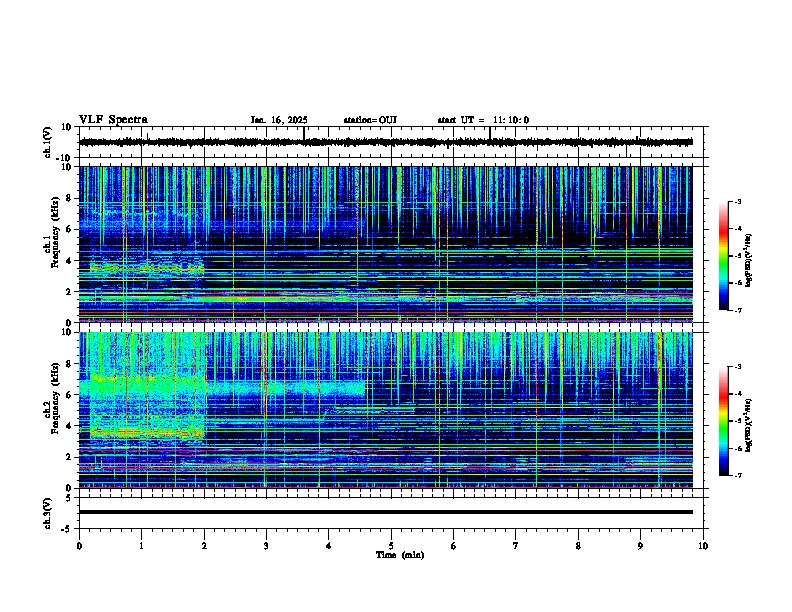Viewport: 792px width, 612px height.
Task: Click time axis tick label '1'
Action: [141, 546]
